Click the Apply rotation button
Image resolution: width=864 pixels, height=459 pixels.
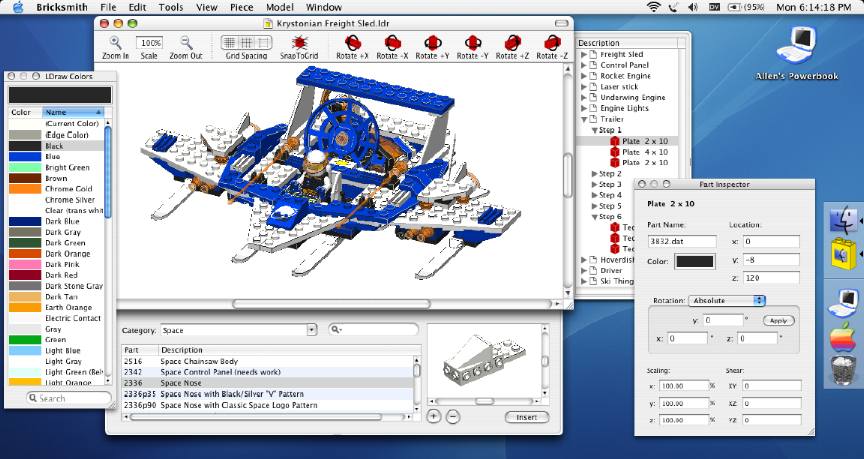[x=777, y=321]
